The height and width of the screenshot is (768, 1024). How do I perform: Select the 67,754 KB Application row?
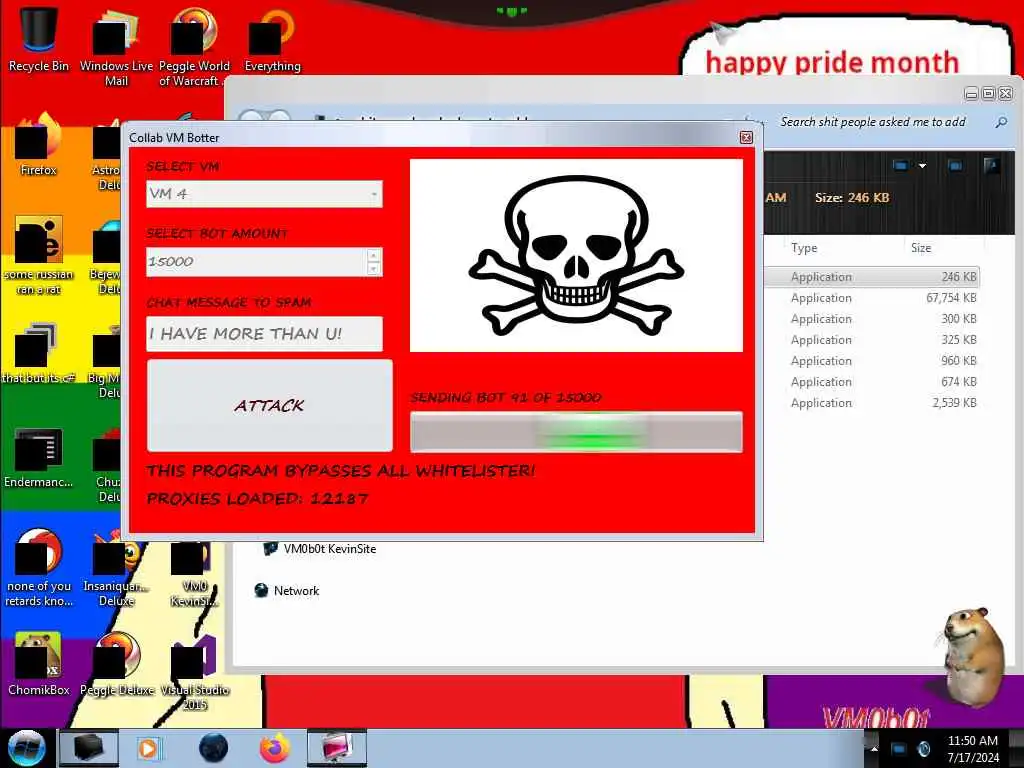click(x=872, y=298)
